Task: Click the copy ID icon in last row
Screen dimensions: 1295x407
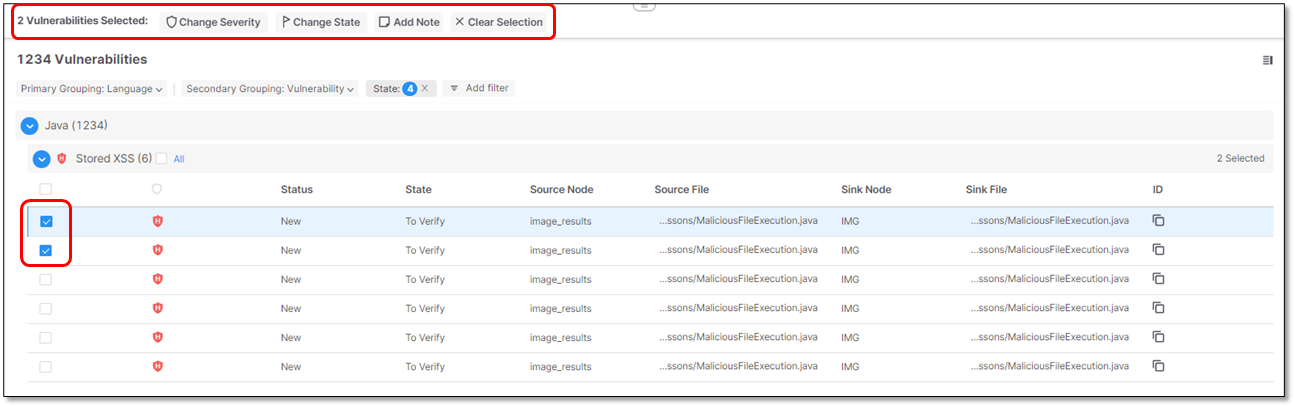Action: pyautogui.click(x=1158, y=366)
